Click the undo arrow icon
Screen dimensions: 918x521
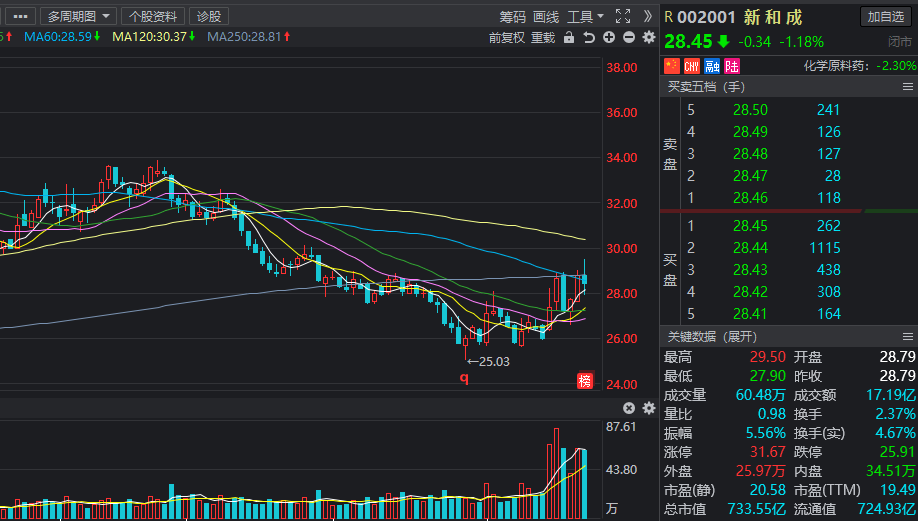click(x=589, y=37)
